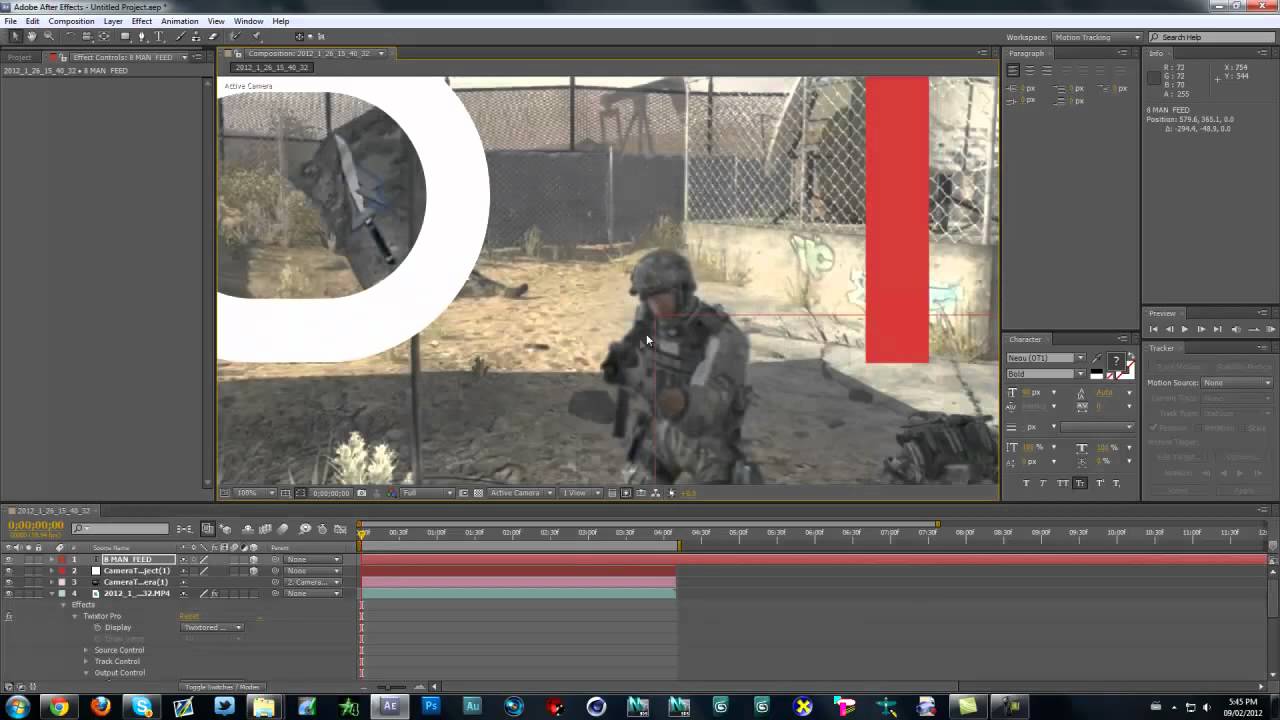This screenshot has height=720, width=1280.
Task: Enable All Caps text style
Action: [1062, 483]
